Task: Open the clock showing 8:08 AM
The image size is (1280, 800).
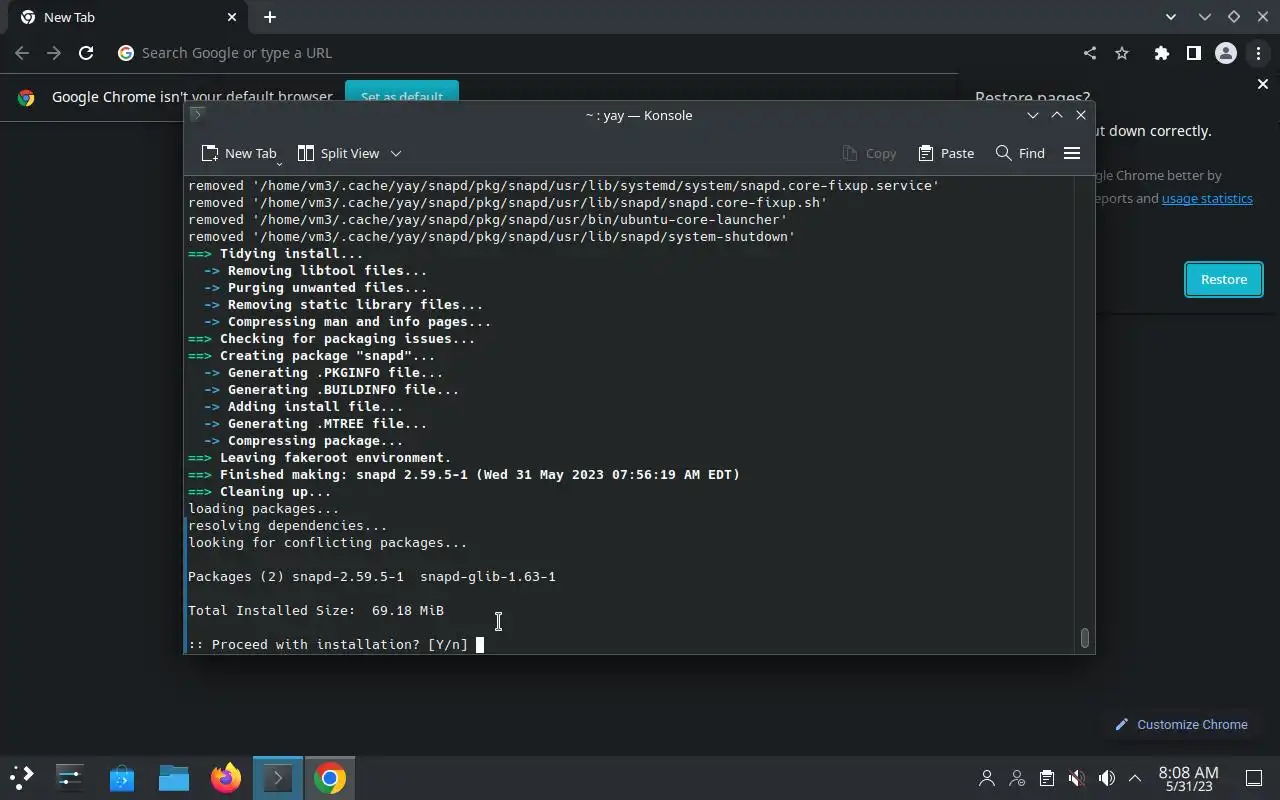Action: [1188, 778]
